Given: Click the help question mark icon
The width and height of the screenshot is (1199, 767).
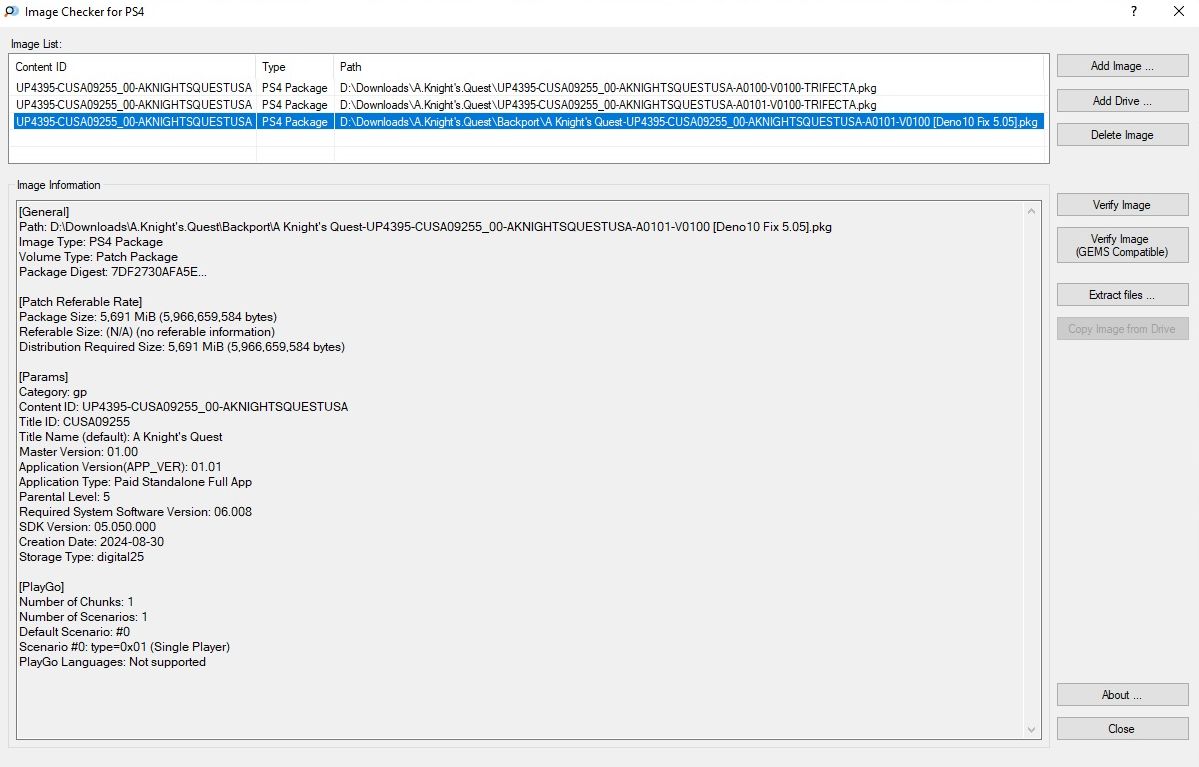Looking at the screenshot, I should [1134, 12].
